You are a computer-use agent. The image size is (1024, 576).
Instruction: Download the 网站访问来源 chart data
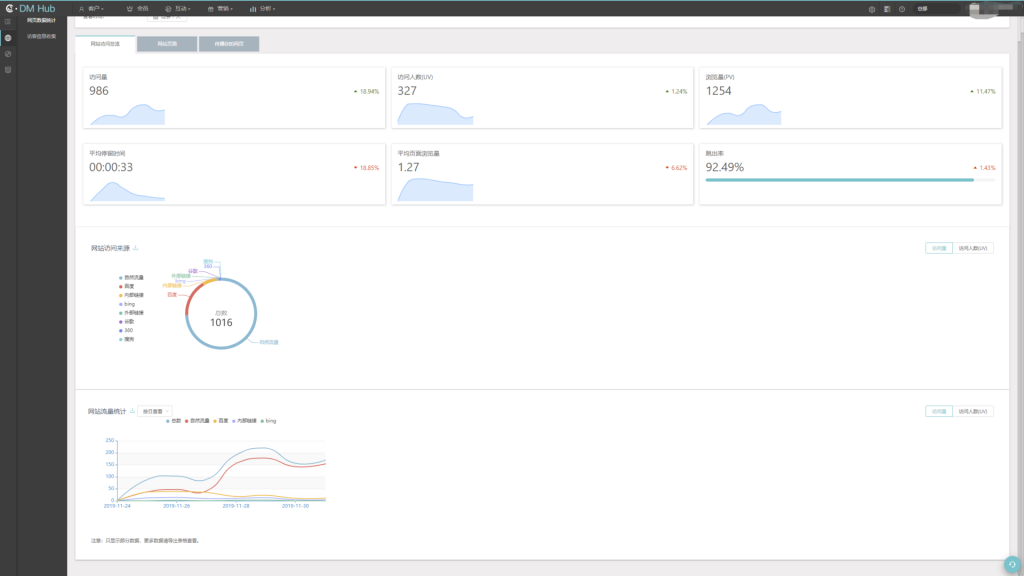(x=136, y=248)
